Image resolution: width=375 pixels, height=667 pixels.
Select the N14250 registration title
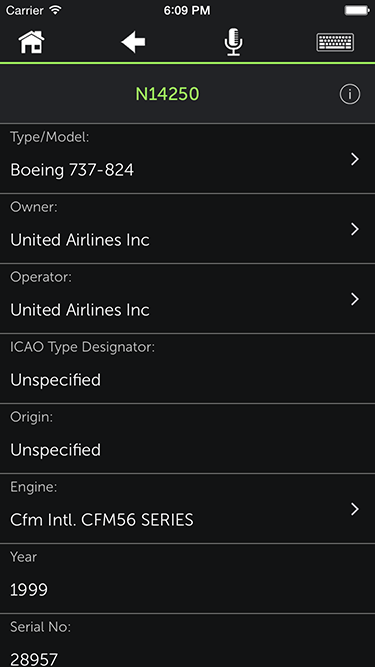167,94
